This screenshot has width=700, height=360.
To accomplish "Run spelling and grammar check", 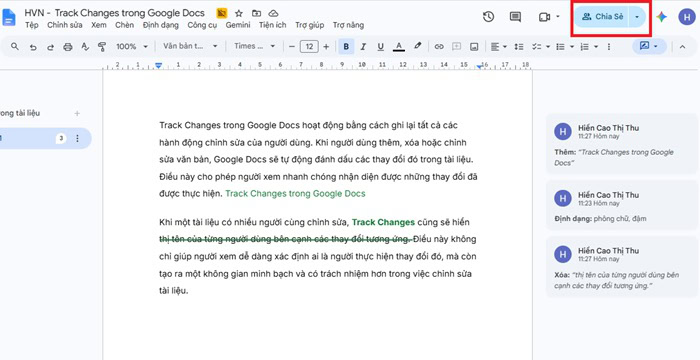I will pos(85,46).
